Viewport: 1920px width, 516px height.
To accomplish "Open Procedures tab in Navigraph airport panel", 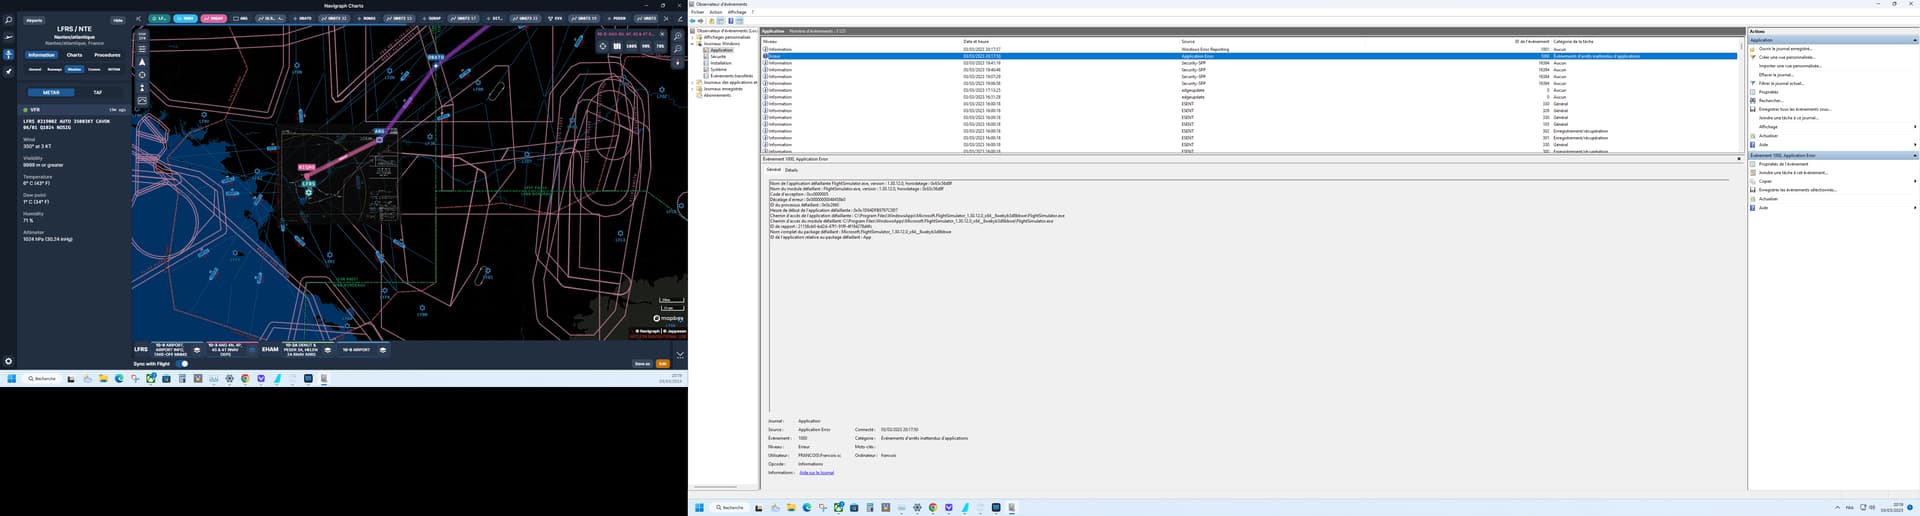I will click(107, 55).
